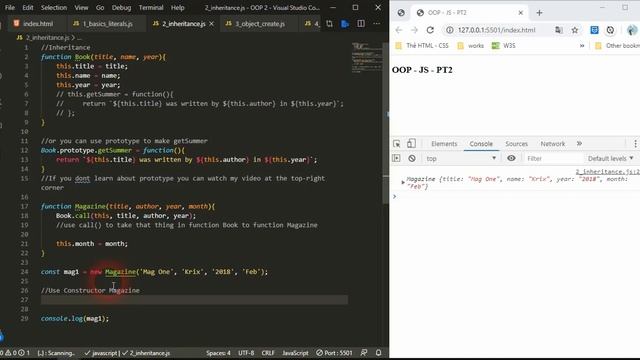
Task: Switch to the Console tab in DevTools
Action: tap(481, 144)
